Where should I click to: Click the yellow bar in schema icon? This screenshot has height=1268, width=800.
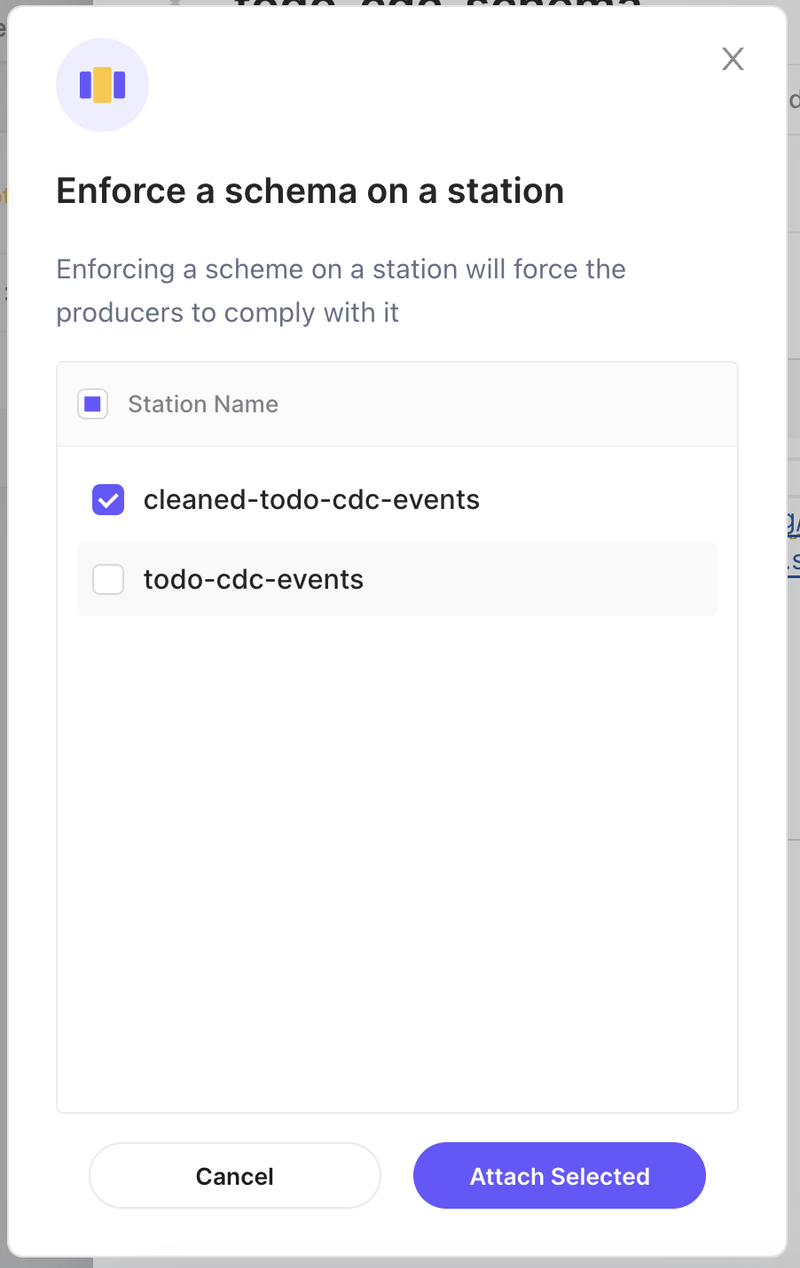pos(102,85)
